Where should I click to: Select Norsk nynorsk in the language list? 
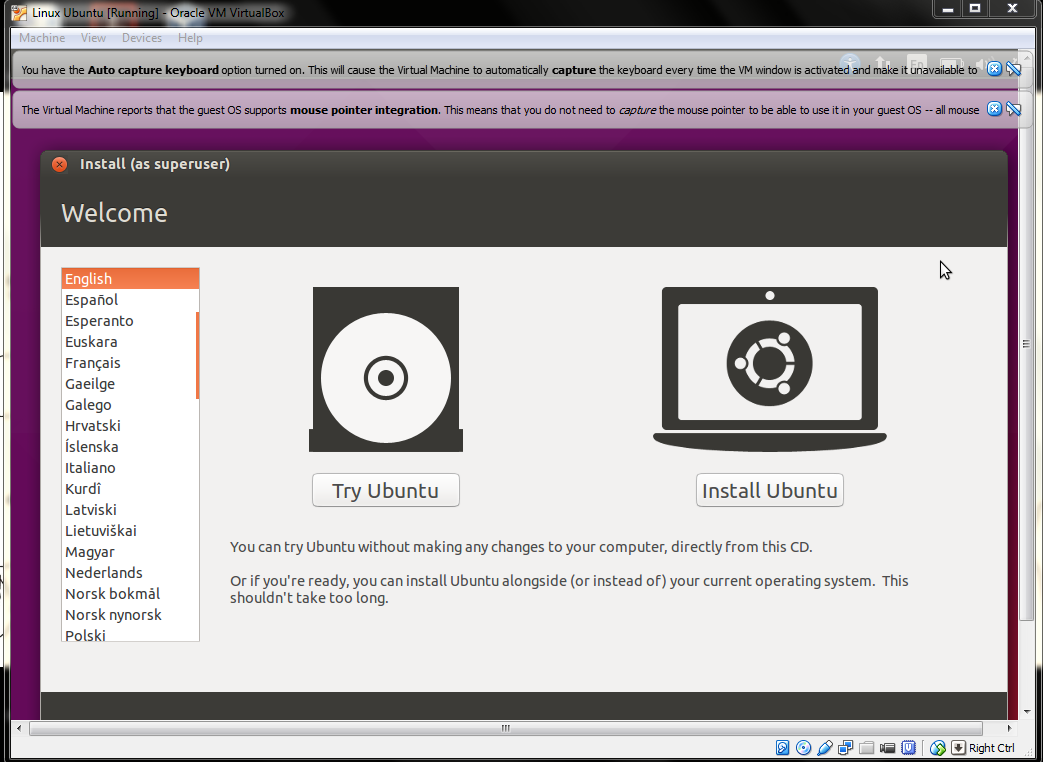[130, 615]
